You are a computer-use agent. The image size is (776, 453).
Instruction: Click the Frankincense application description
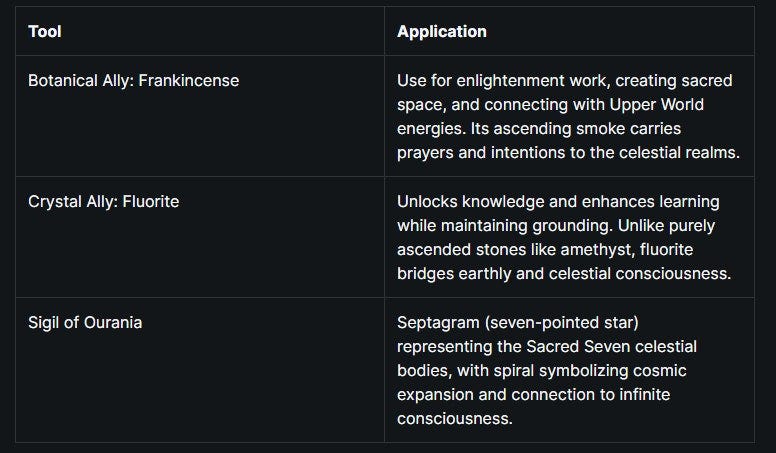coord(568,116)
